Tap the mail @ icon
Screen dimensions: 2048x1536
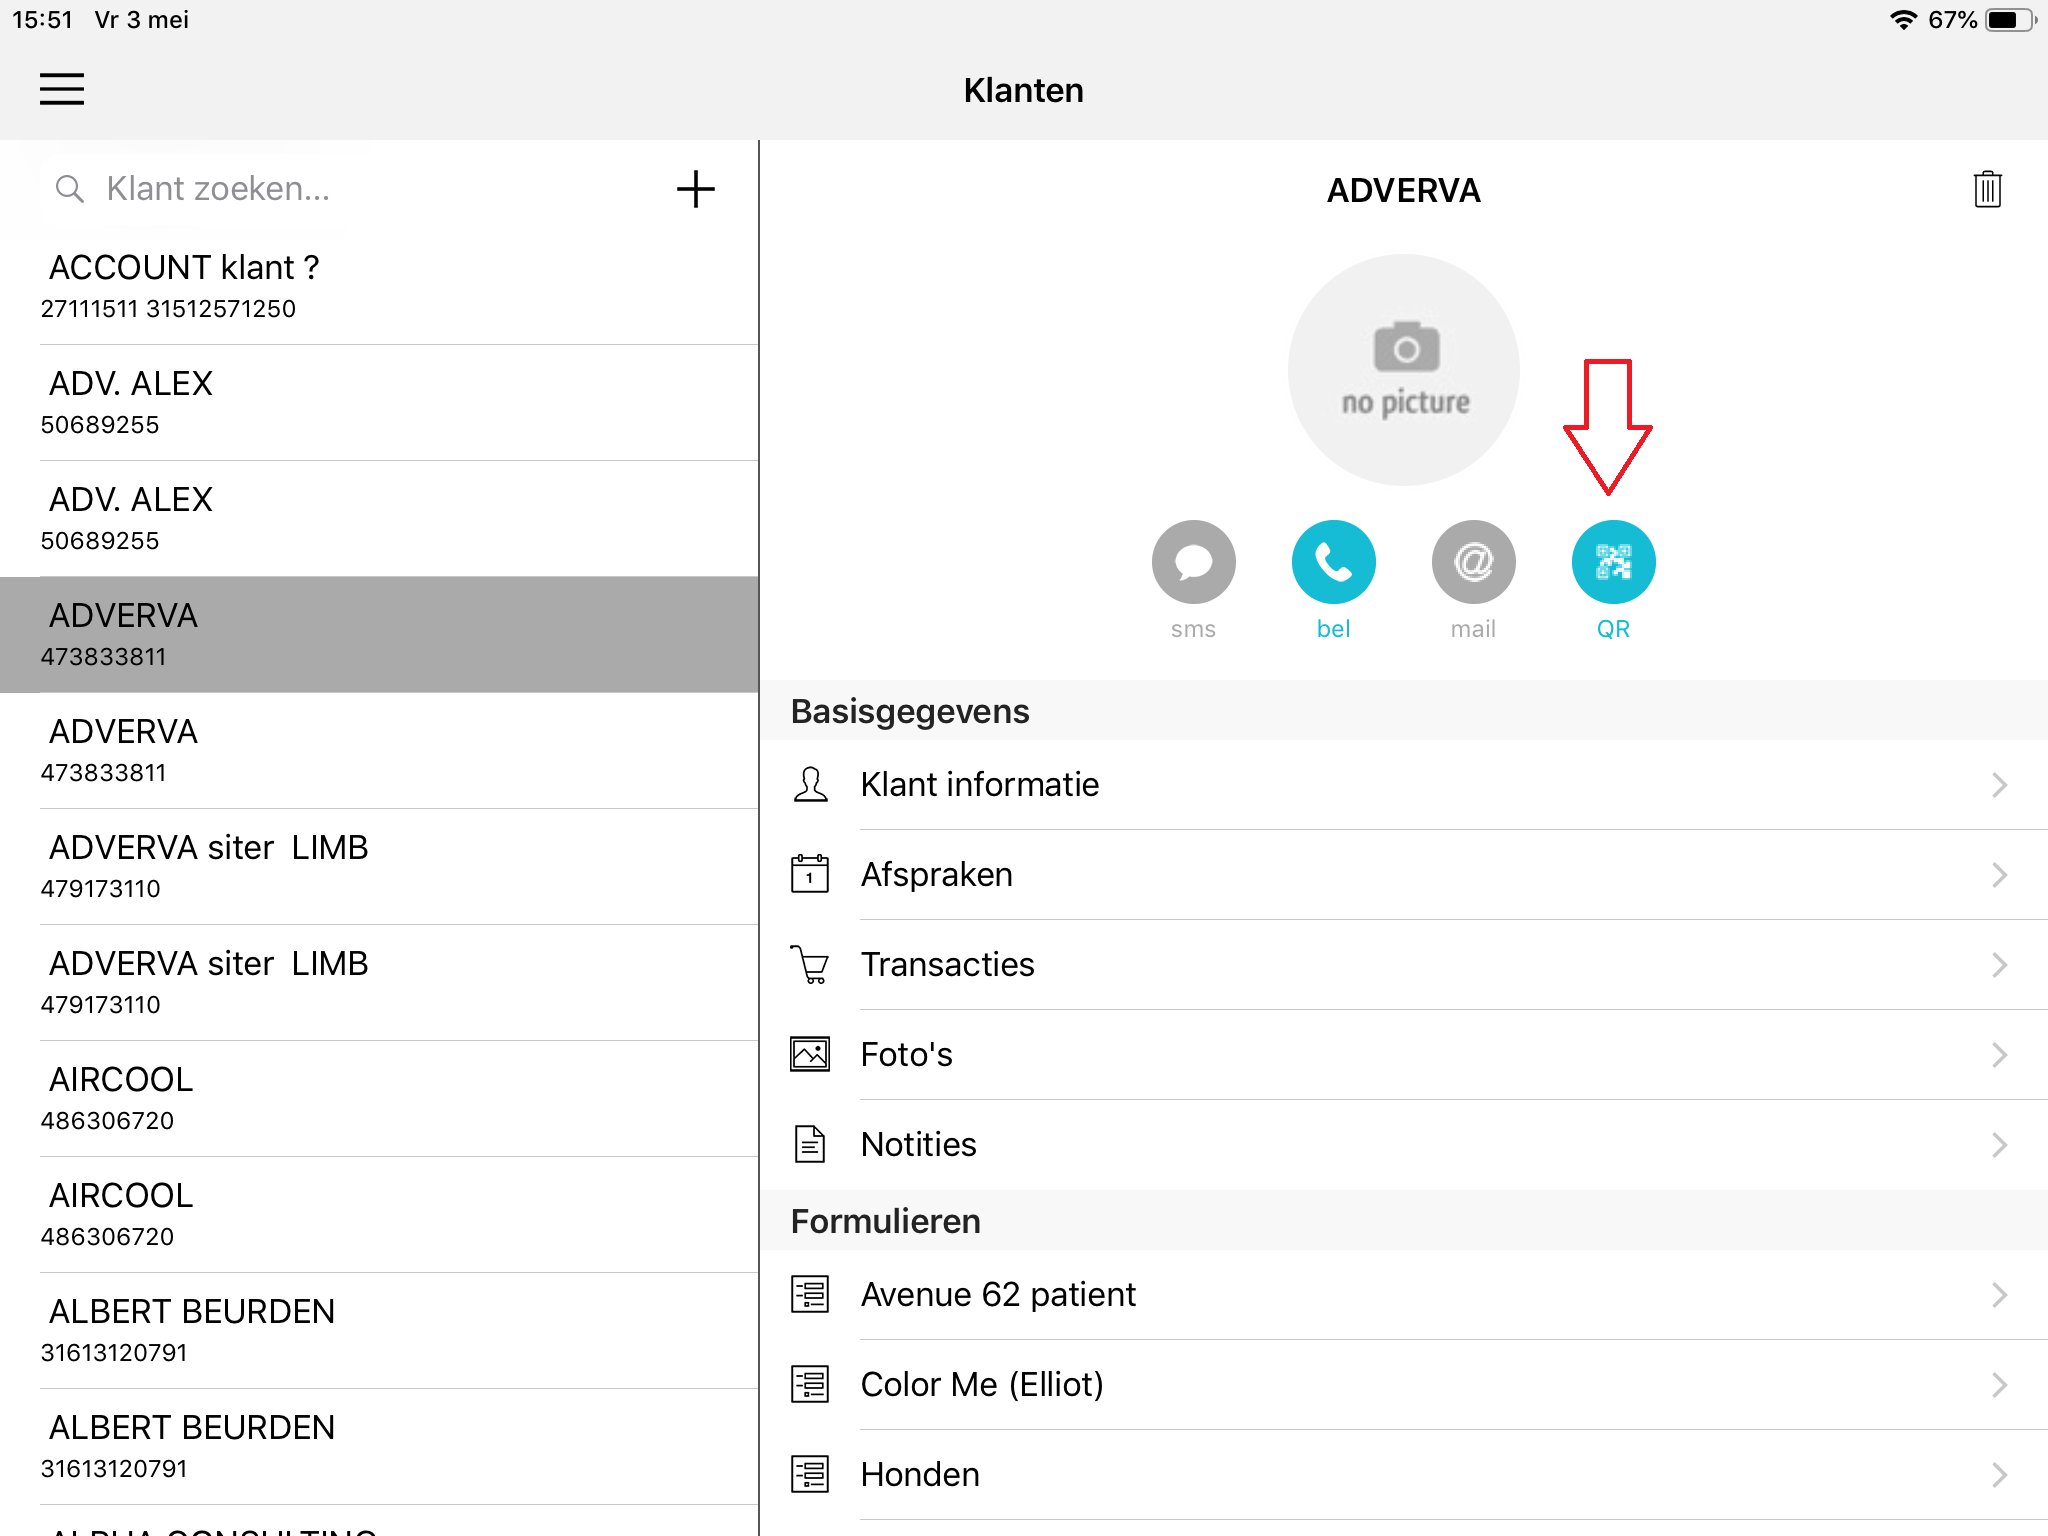1473,562
